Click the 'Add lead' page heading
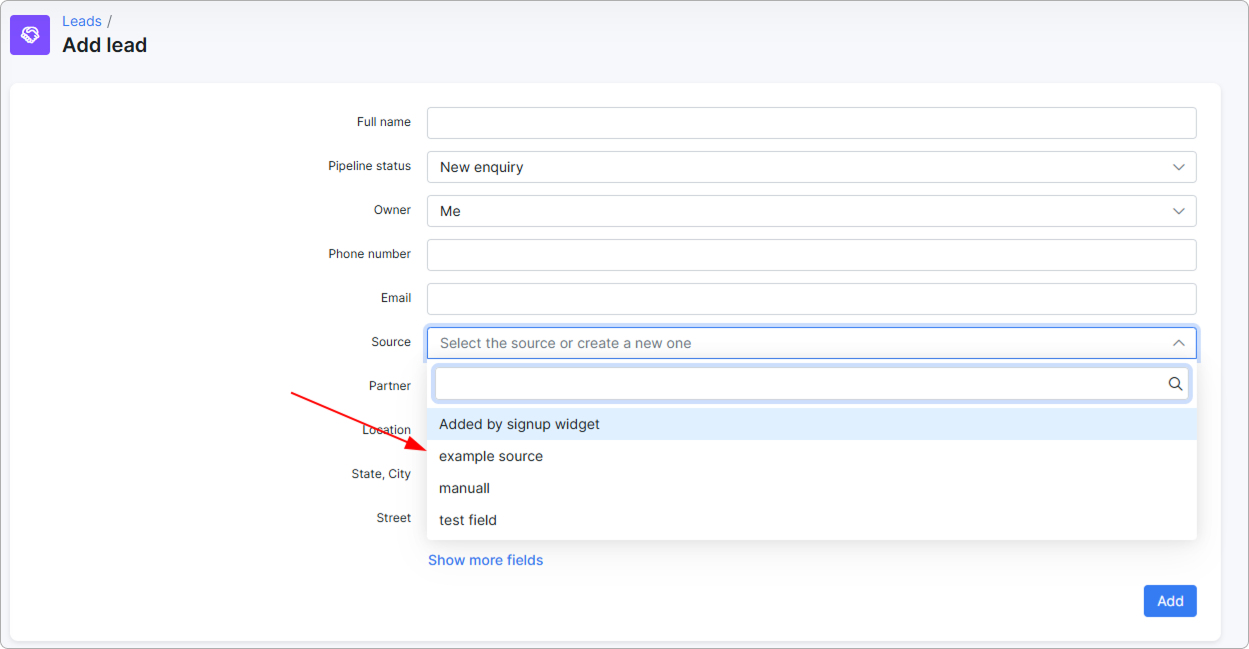Viewport: 1249px width, 649px height. pyautogui.click(x=104, y=45)
